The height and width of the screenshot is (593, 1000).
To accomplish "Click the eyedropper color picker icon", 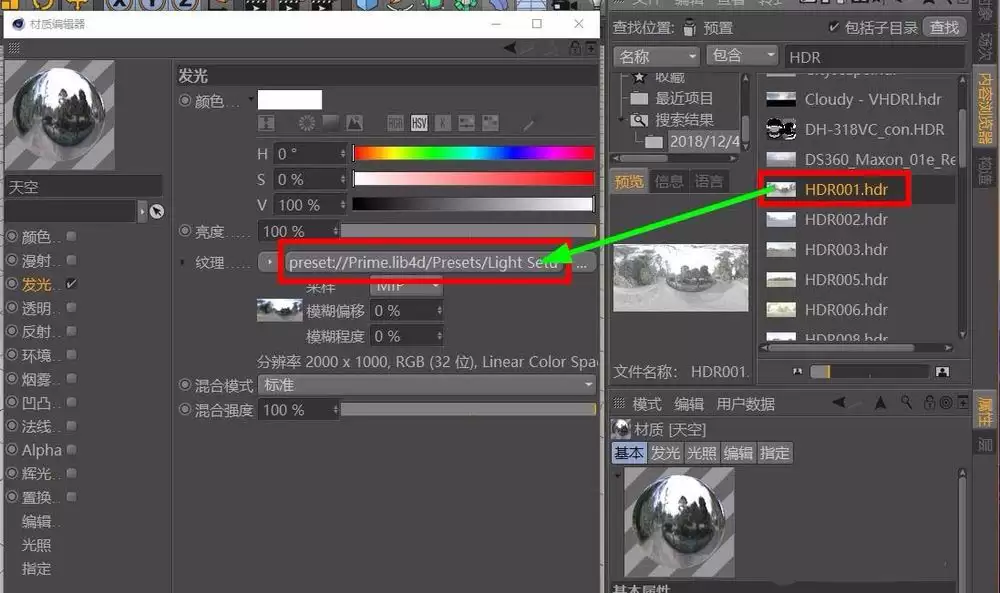I will (528, 122).
